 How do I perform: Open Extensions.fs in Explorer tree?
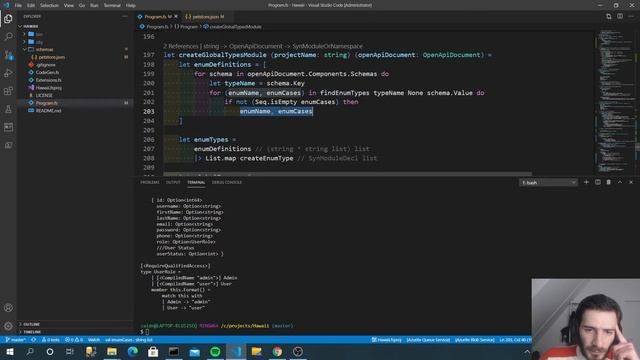(49, 80)
